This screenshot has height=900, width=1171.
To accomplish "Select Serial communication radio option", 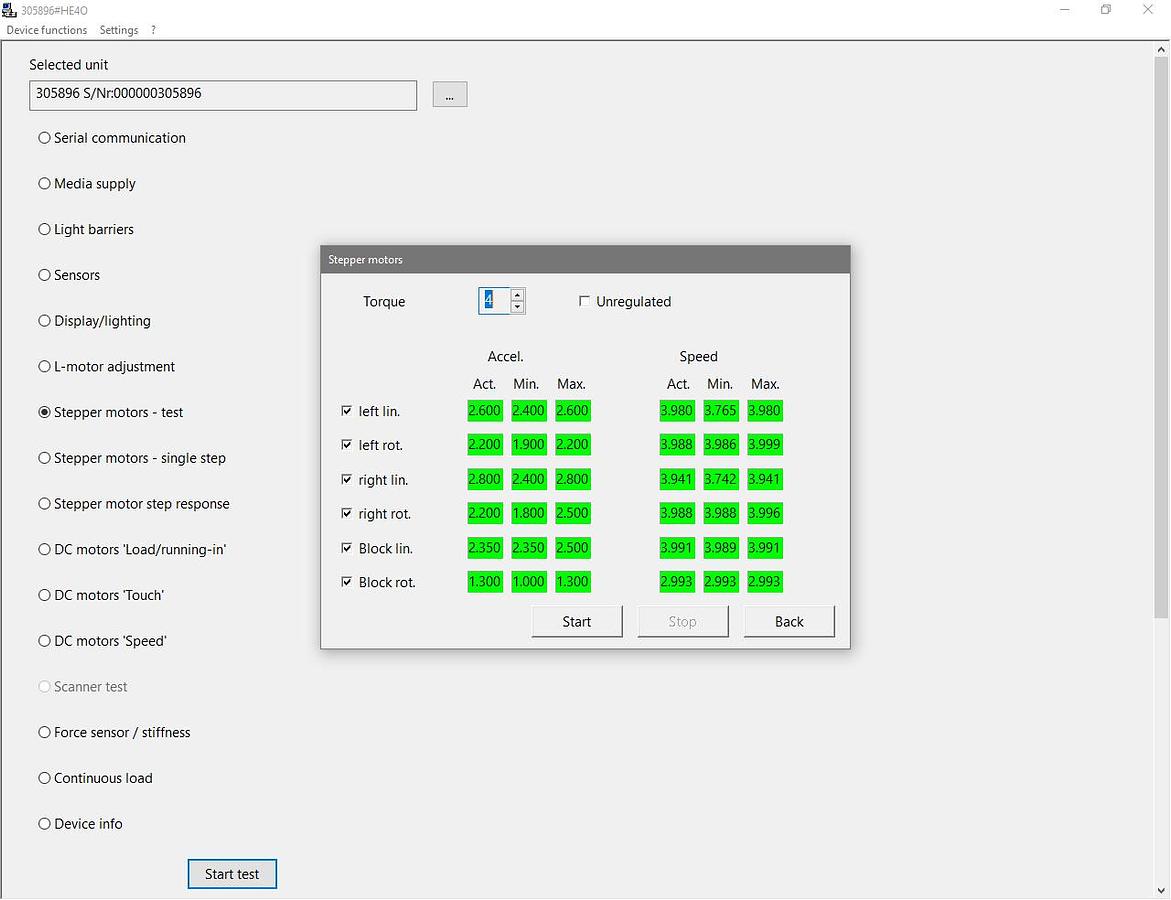I will click(x=45, y=138).
